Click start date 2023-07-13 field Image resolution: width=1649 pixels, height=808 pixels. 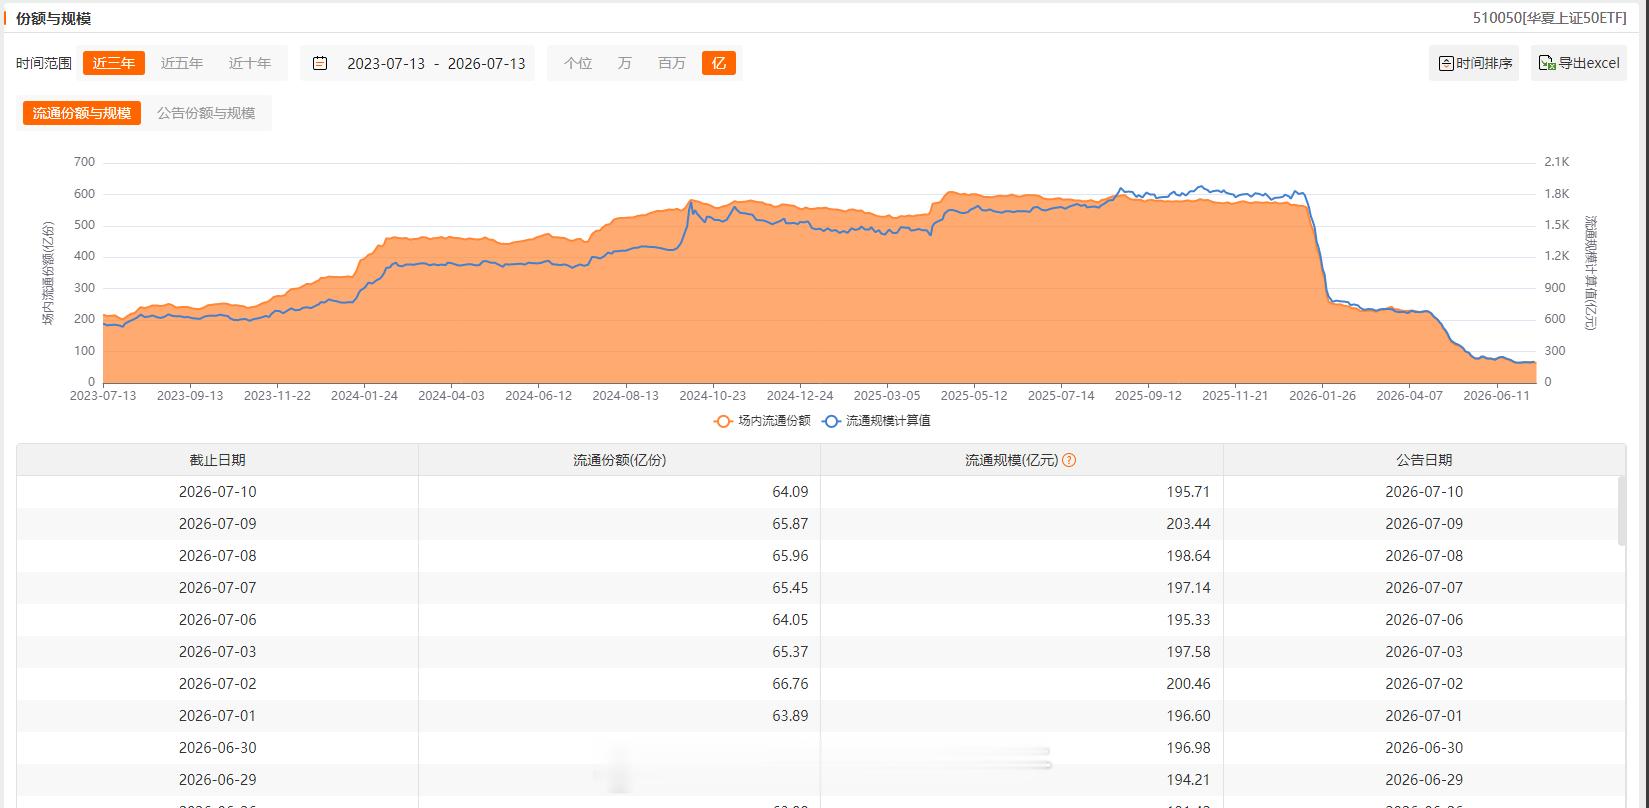(386, 63)
